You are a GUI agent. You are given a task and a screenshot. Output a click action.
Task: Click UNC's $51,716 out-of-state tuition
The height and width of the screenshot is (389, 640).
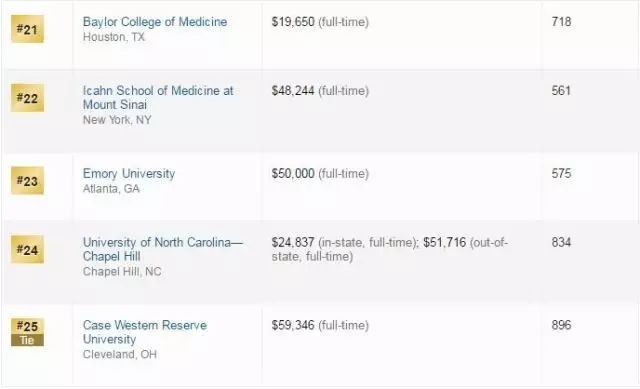coord(444,242)
